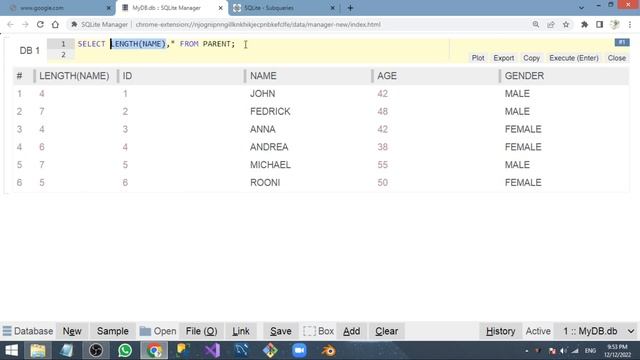Zoom icon in address bar
640x360 pixels.
click(536, 24)
